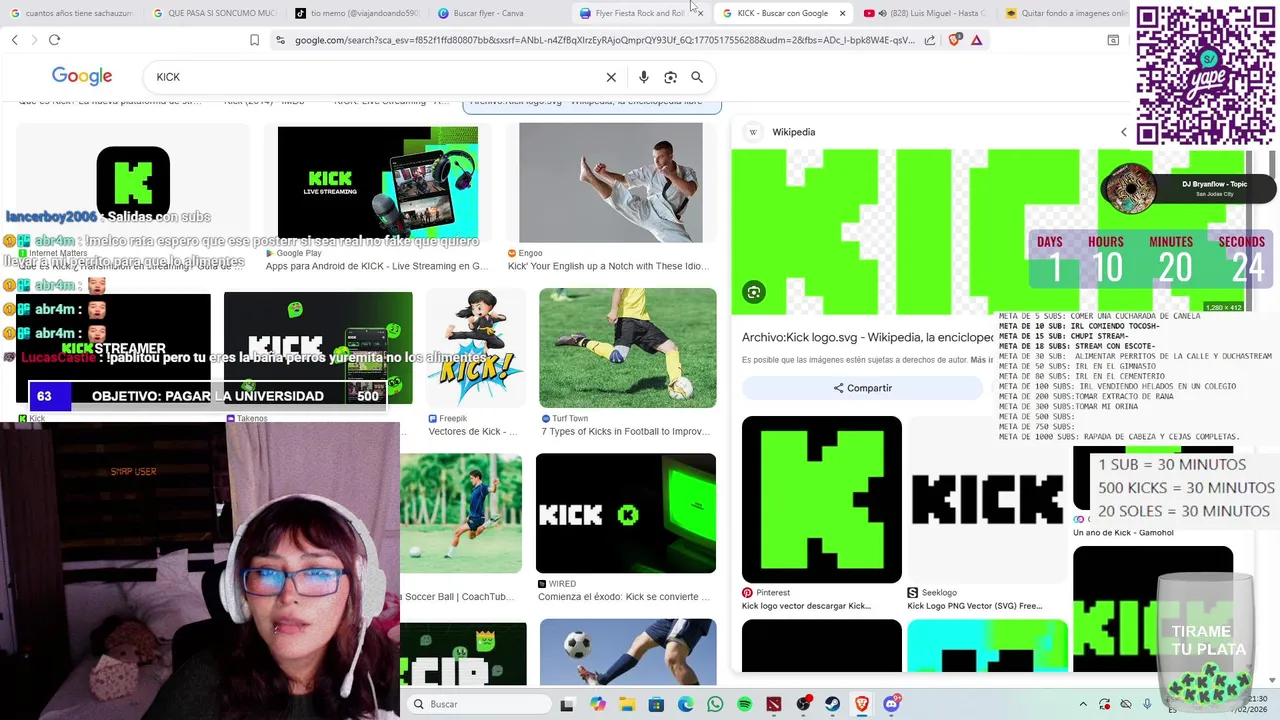Click the Google logo
This screenshot has height=720, width=1280.
82,77
